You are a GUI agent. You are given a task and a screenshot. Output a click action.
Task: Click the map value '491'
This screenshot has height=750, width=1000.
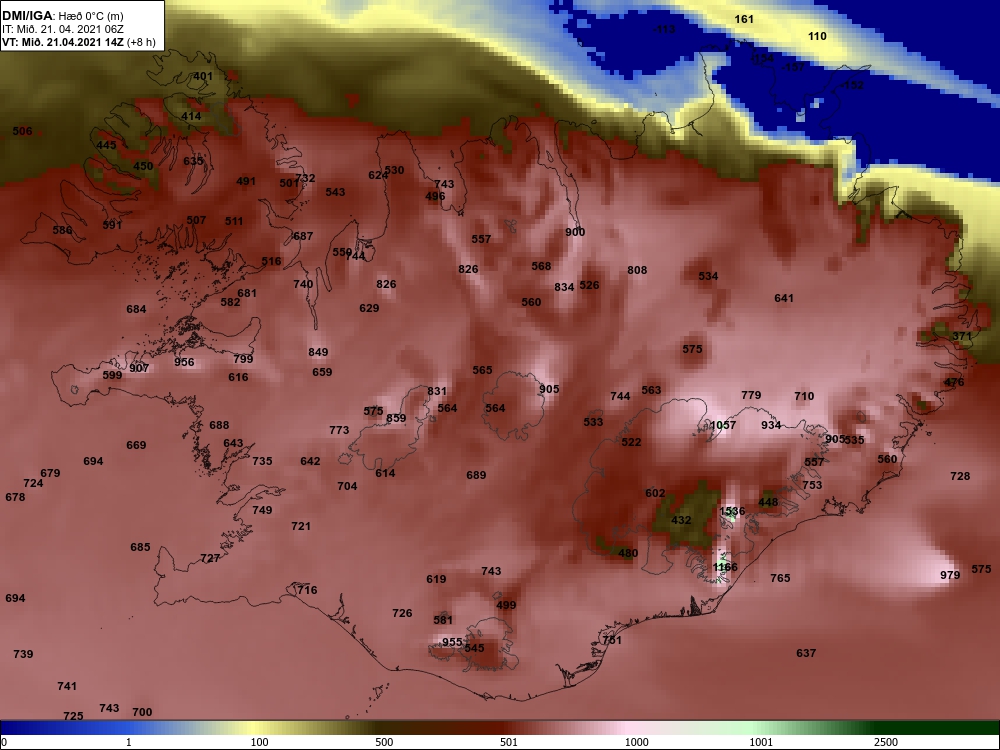246,181
